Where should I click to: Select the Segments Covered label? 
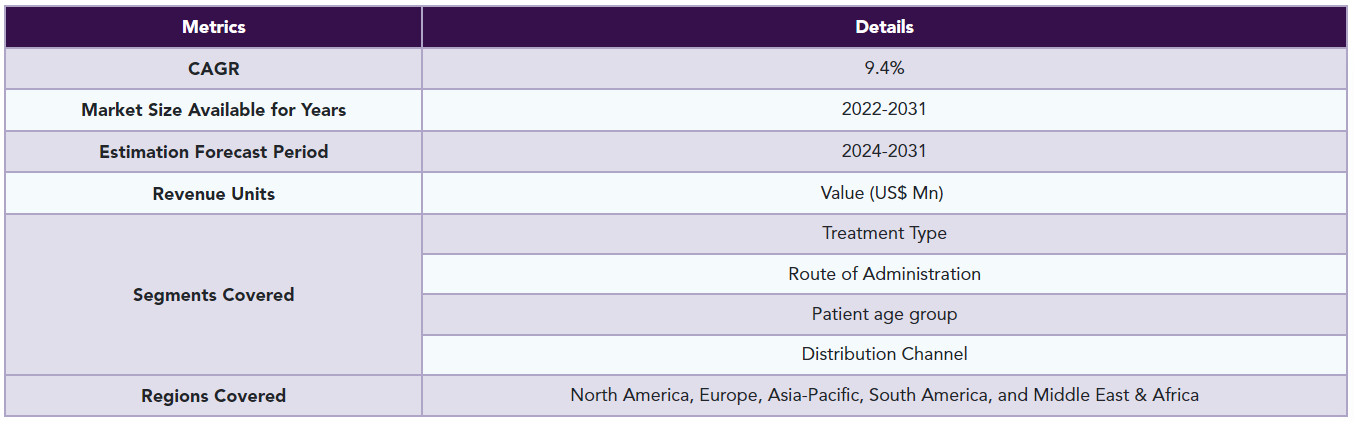coord(213,295)
